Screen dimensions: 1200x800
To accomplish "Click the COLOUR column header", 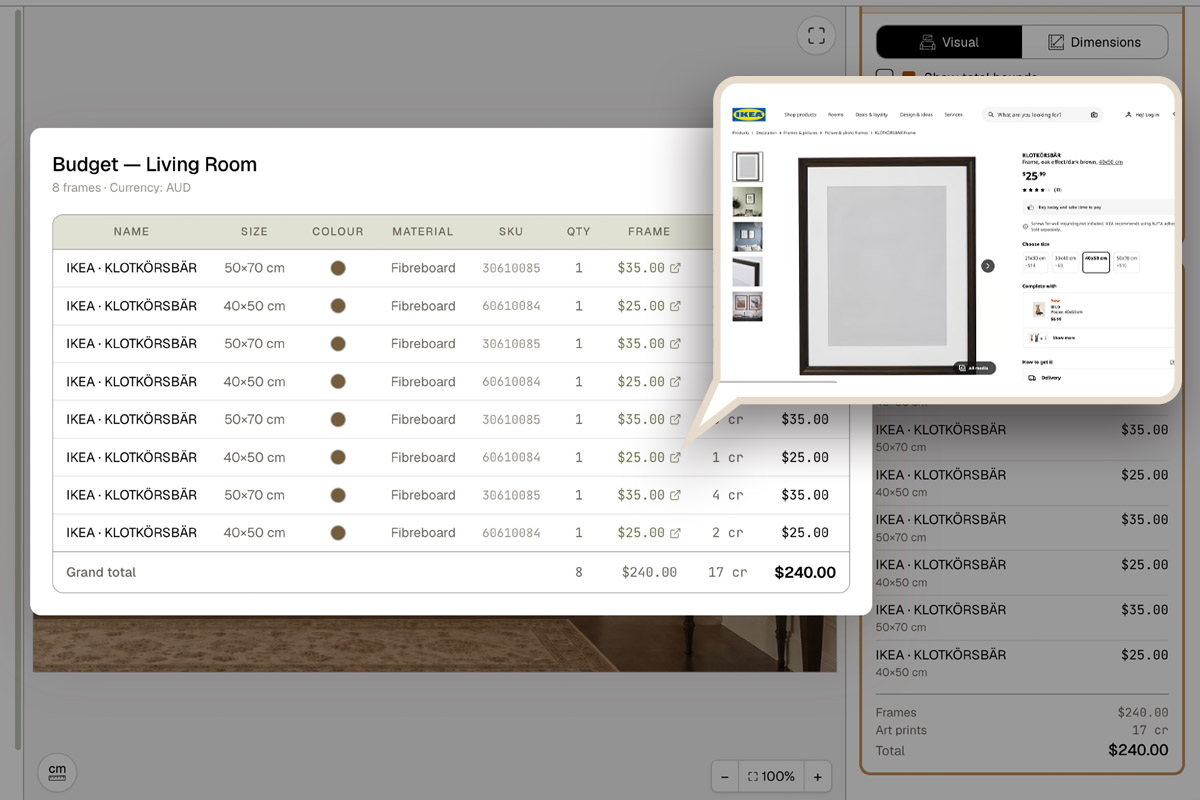I will pos(338,231).
